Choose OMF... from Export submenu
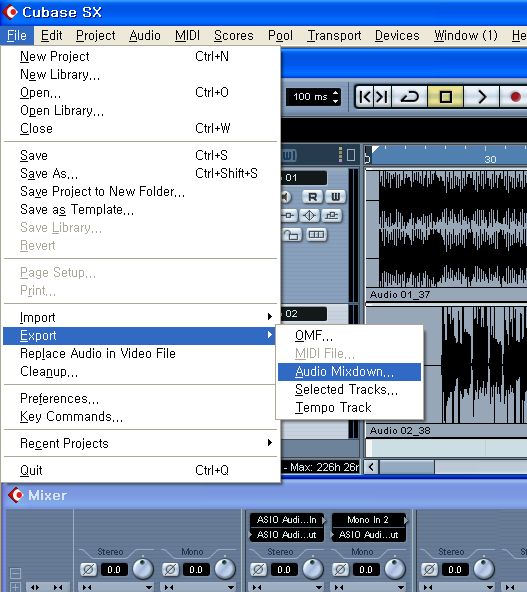This screenshot has height=592, width=527. [x=349, y=336]
